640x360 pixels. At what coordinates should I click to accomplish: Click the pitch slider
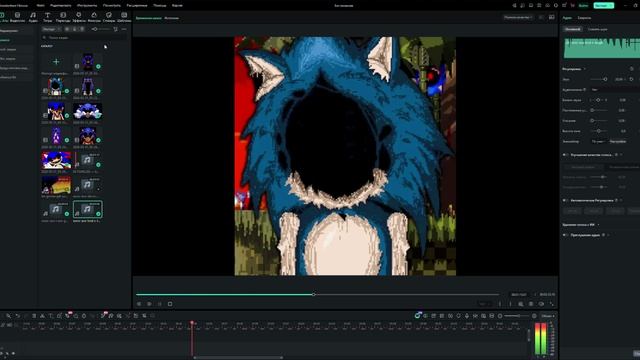click(598, 131)
